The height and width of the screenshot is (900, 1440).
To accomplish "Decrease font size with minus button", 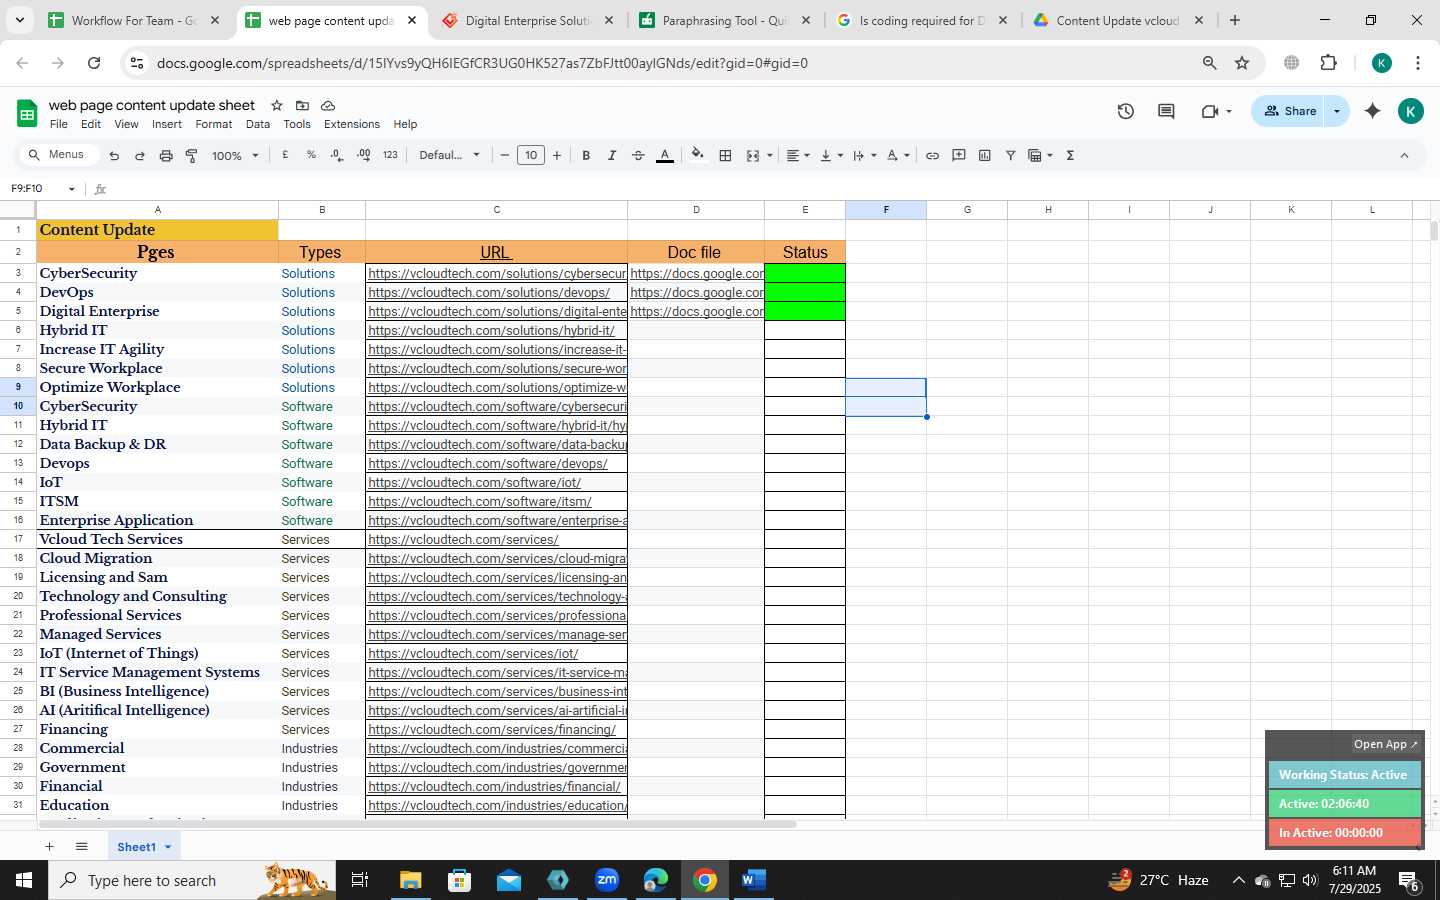I will tap(505, 155).
